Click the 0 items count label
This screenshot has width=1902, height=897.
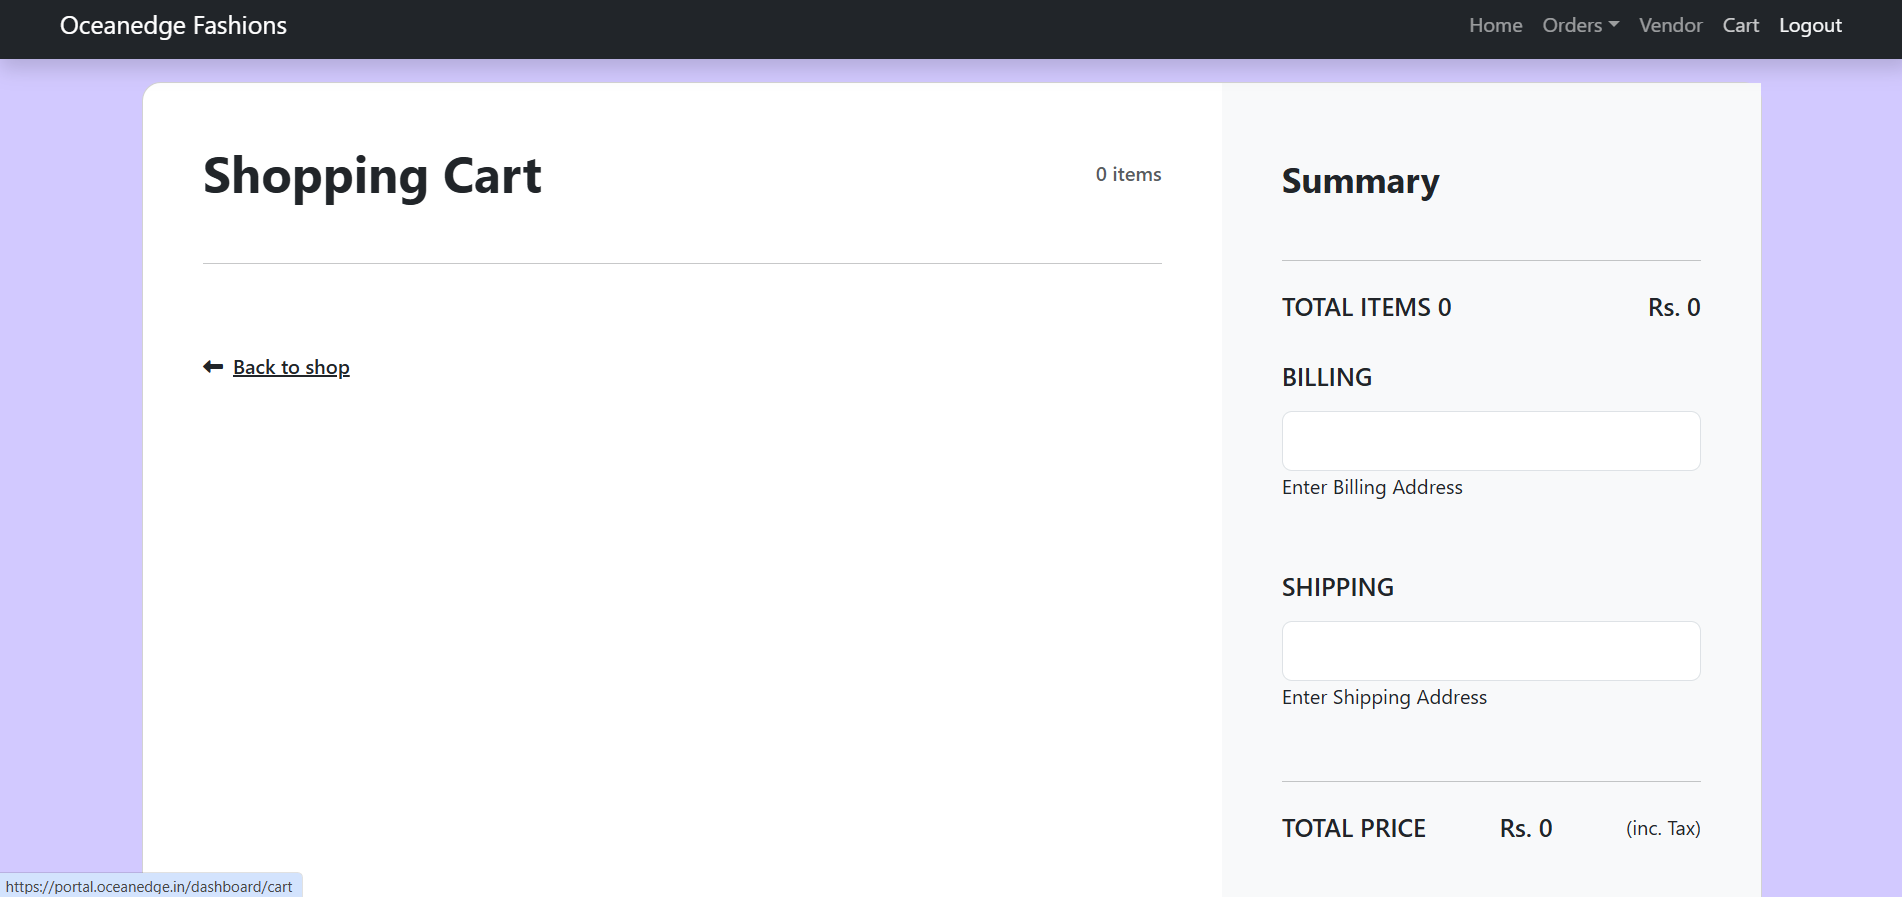tap(1128, 175)
